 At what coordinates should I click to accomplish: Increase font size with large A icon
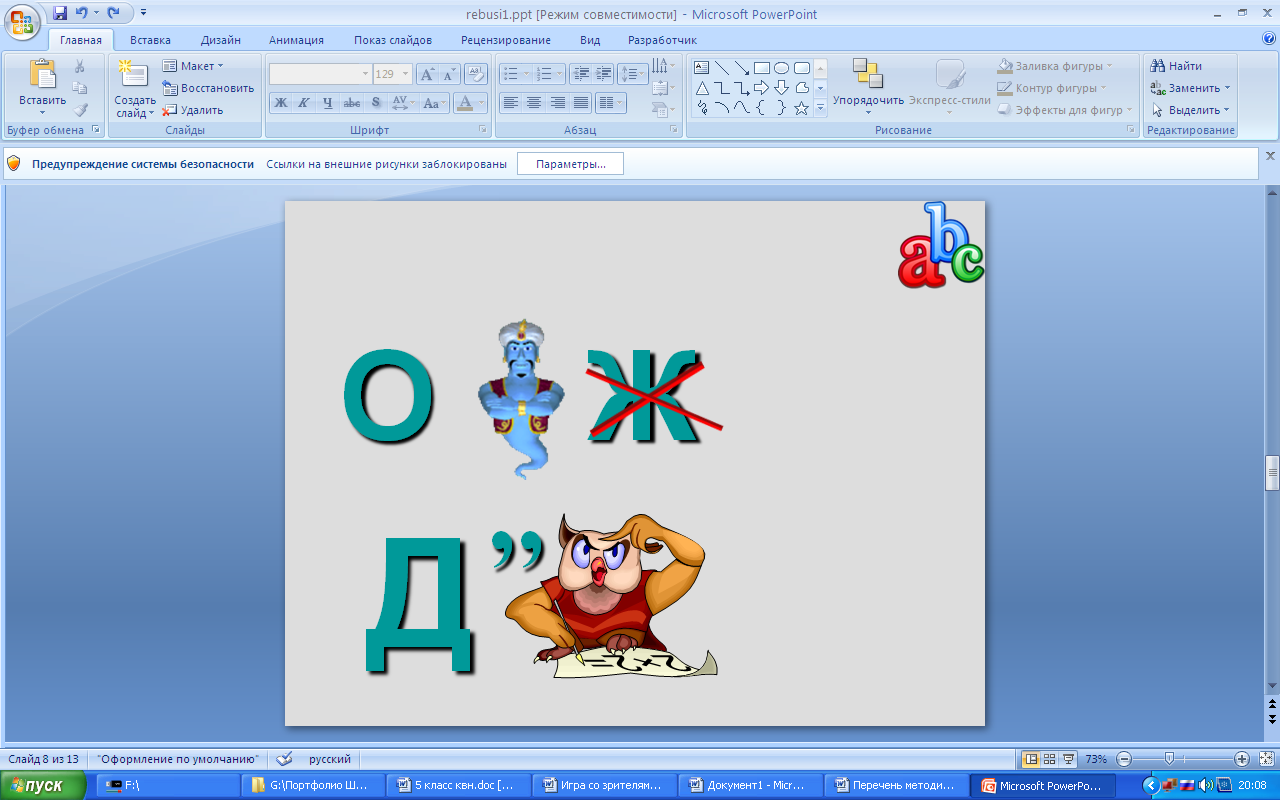click(x=427, y=74)
